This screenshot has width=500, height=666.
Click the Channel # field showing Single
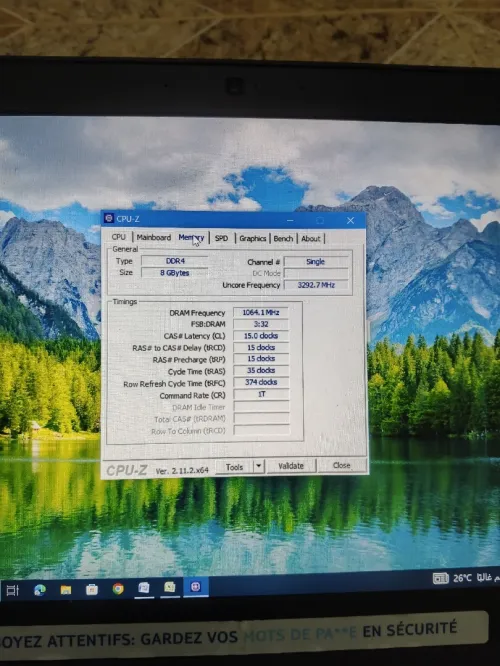coord(316,262)
